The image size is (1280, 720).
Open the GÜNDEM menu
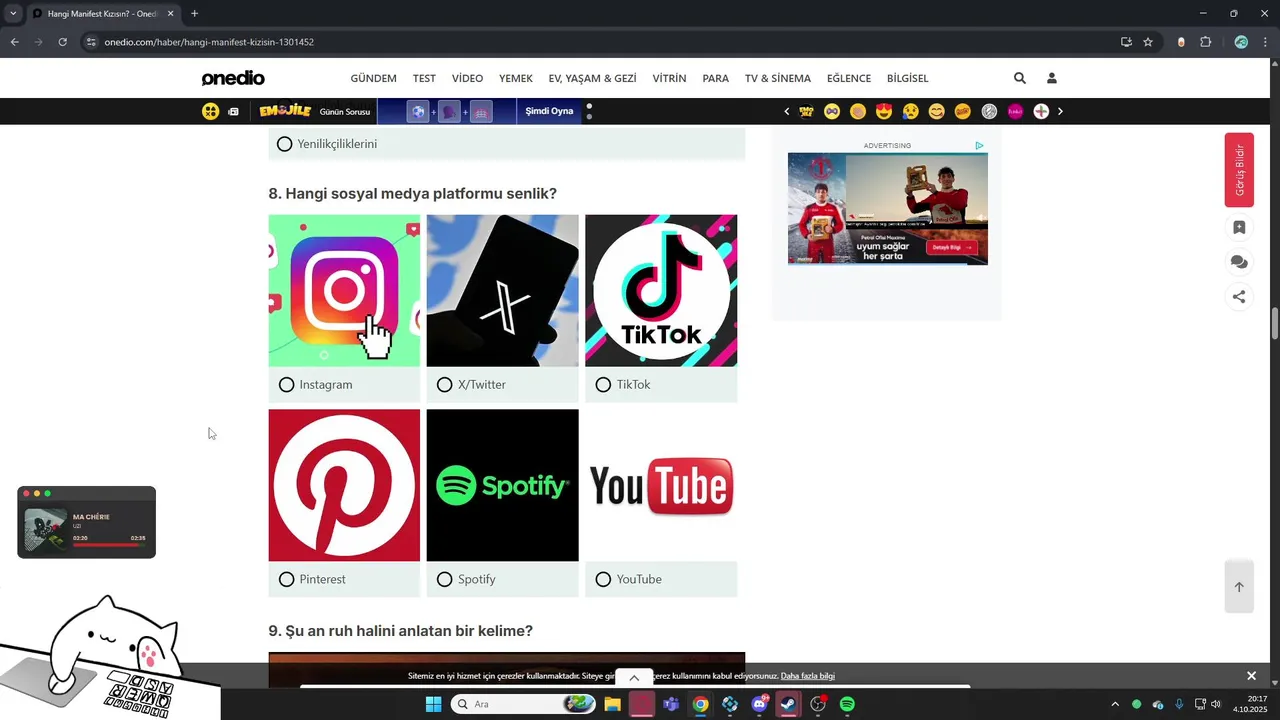(x=373, y=78)
